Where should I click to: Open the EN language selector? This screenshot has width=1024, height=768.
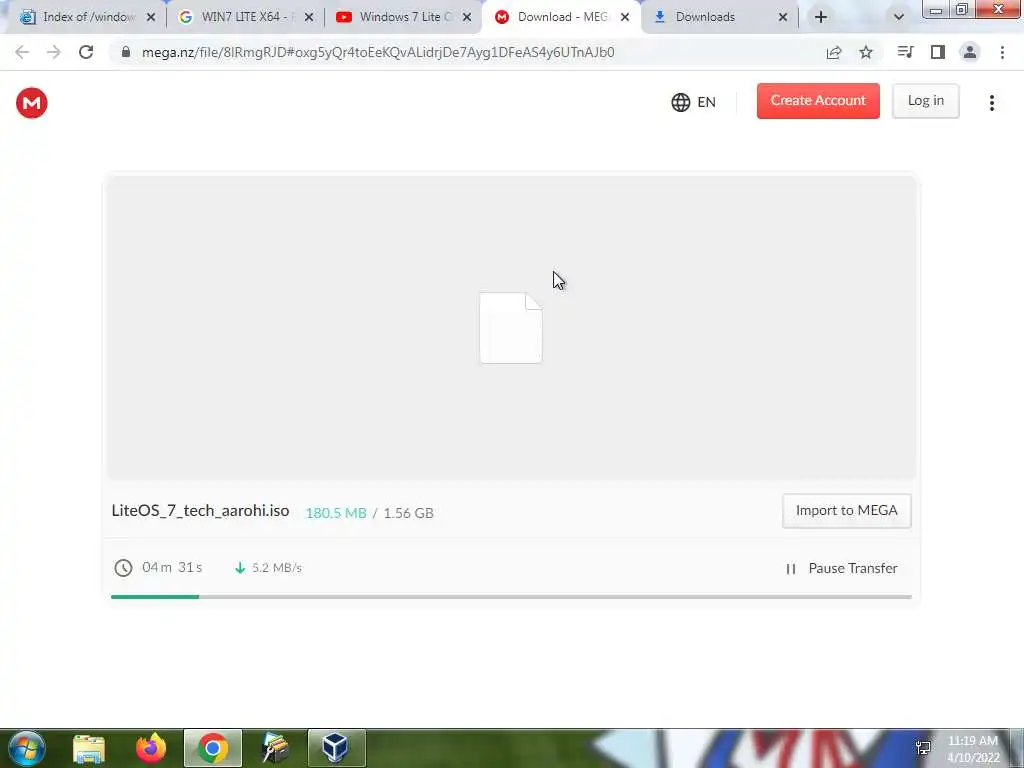click(x=694, y=102)
